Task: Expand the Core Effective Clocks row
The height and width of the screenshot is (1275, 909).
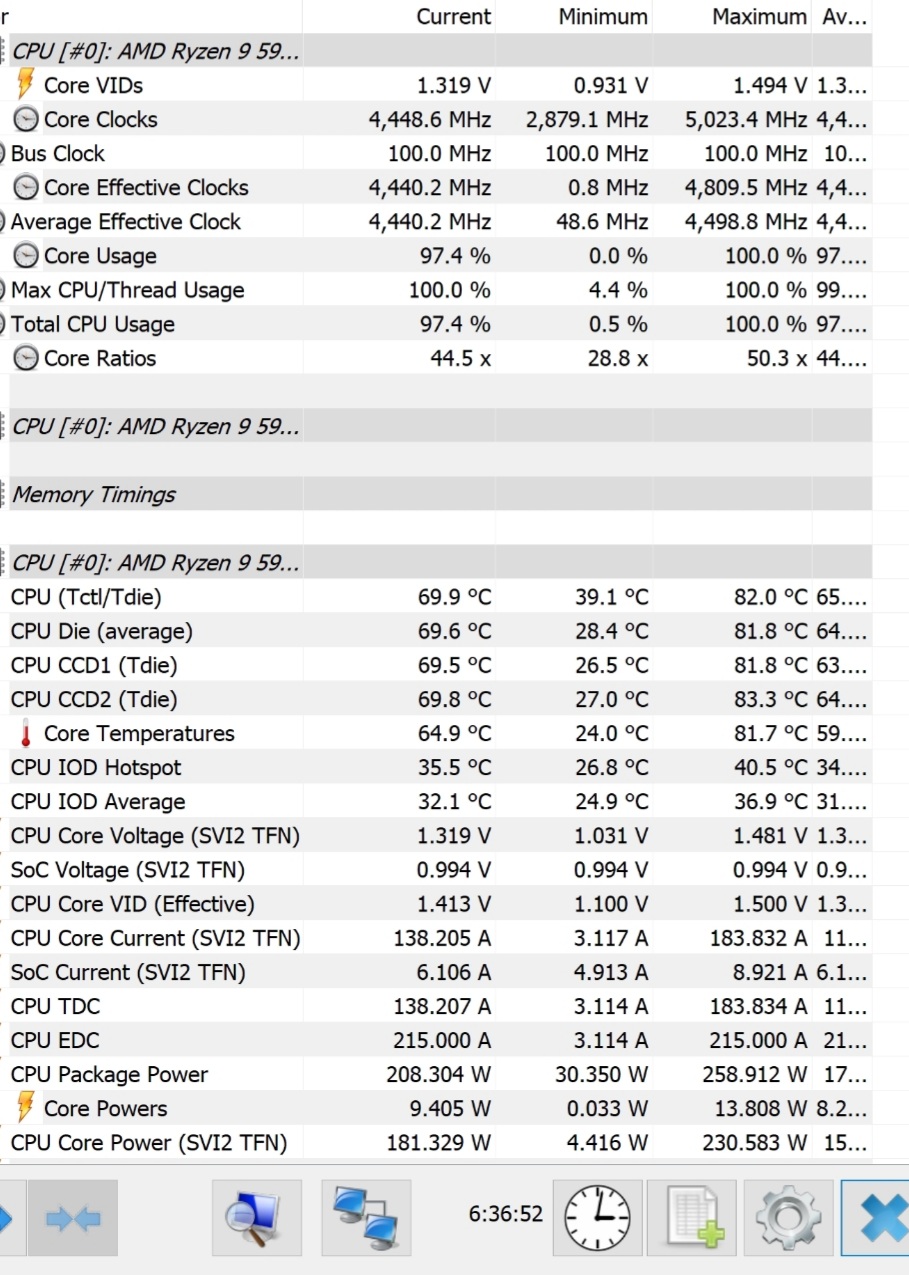Action: [26, 188]
